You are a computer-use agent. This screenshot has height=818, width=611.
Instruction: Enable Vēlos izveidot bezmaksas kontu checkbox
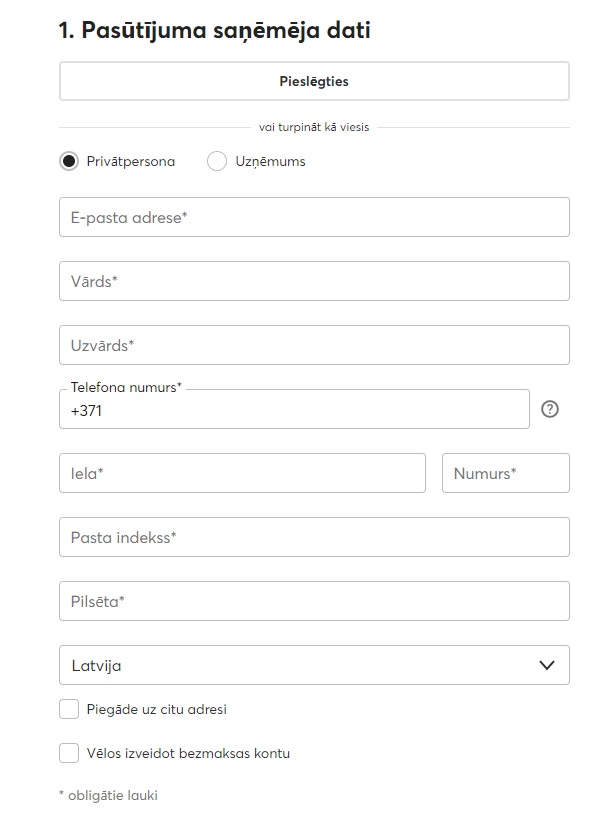point(69,753)
